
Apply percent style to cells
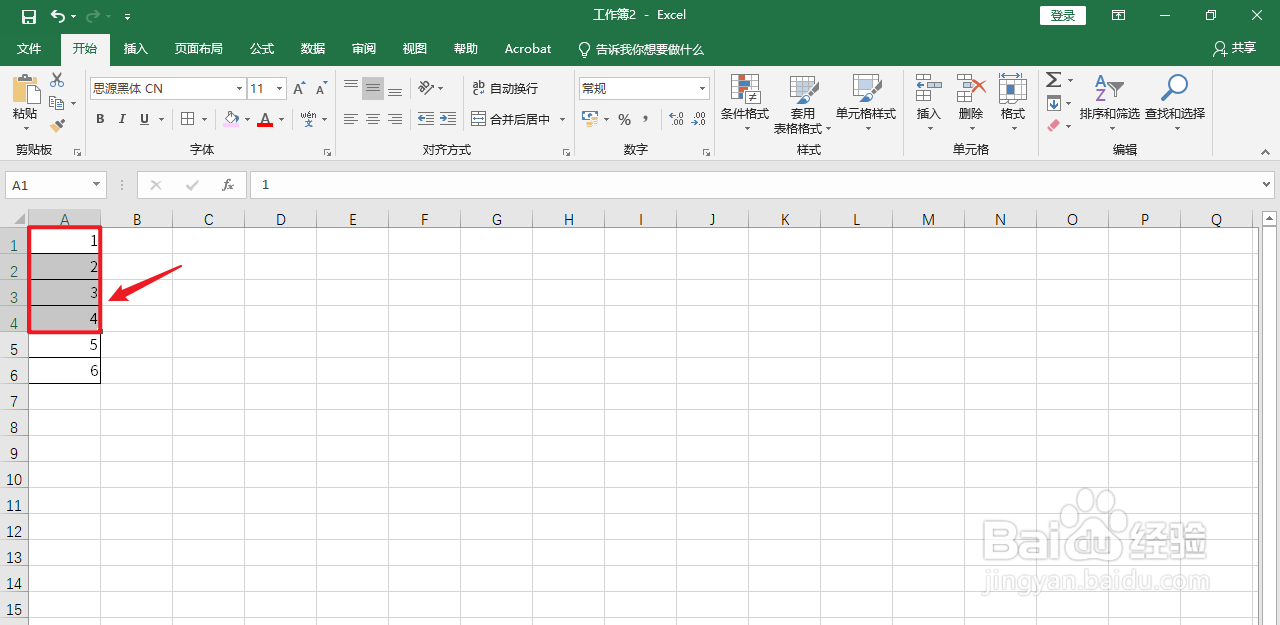pos(624,119)
